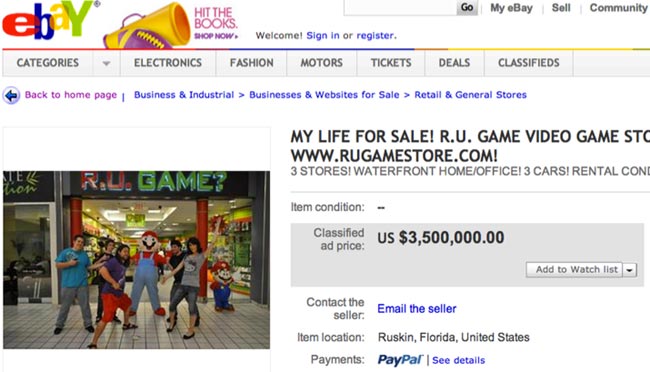Open the Hit The Books megaphone banner
The image size is (650, 372).
(x=171, y=25)
